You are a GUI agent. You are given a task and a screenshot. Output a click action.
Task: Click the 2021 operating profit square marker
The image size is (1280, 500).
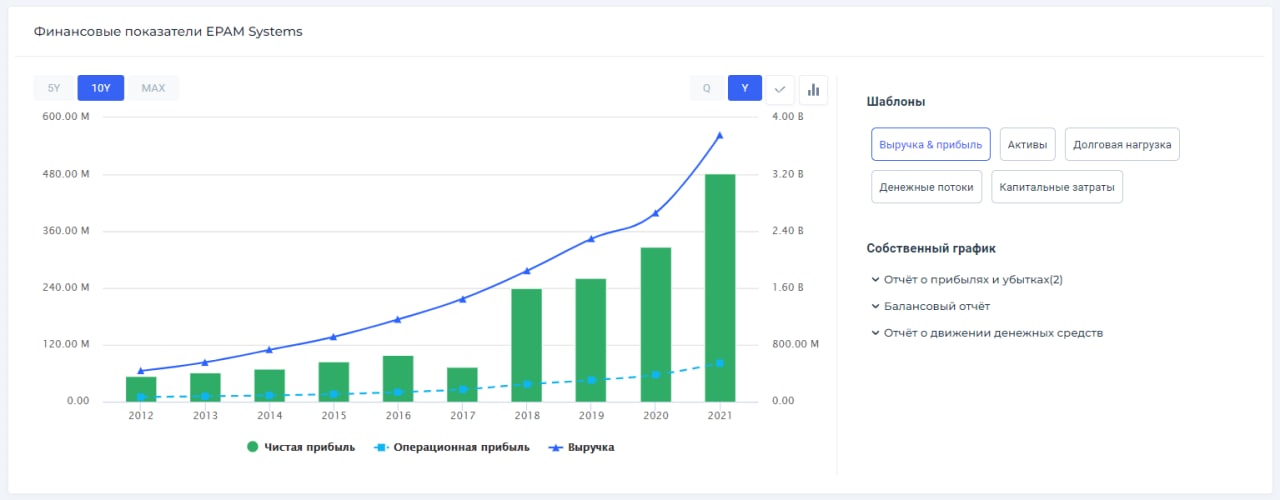[x=720, y=363]
